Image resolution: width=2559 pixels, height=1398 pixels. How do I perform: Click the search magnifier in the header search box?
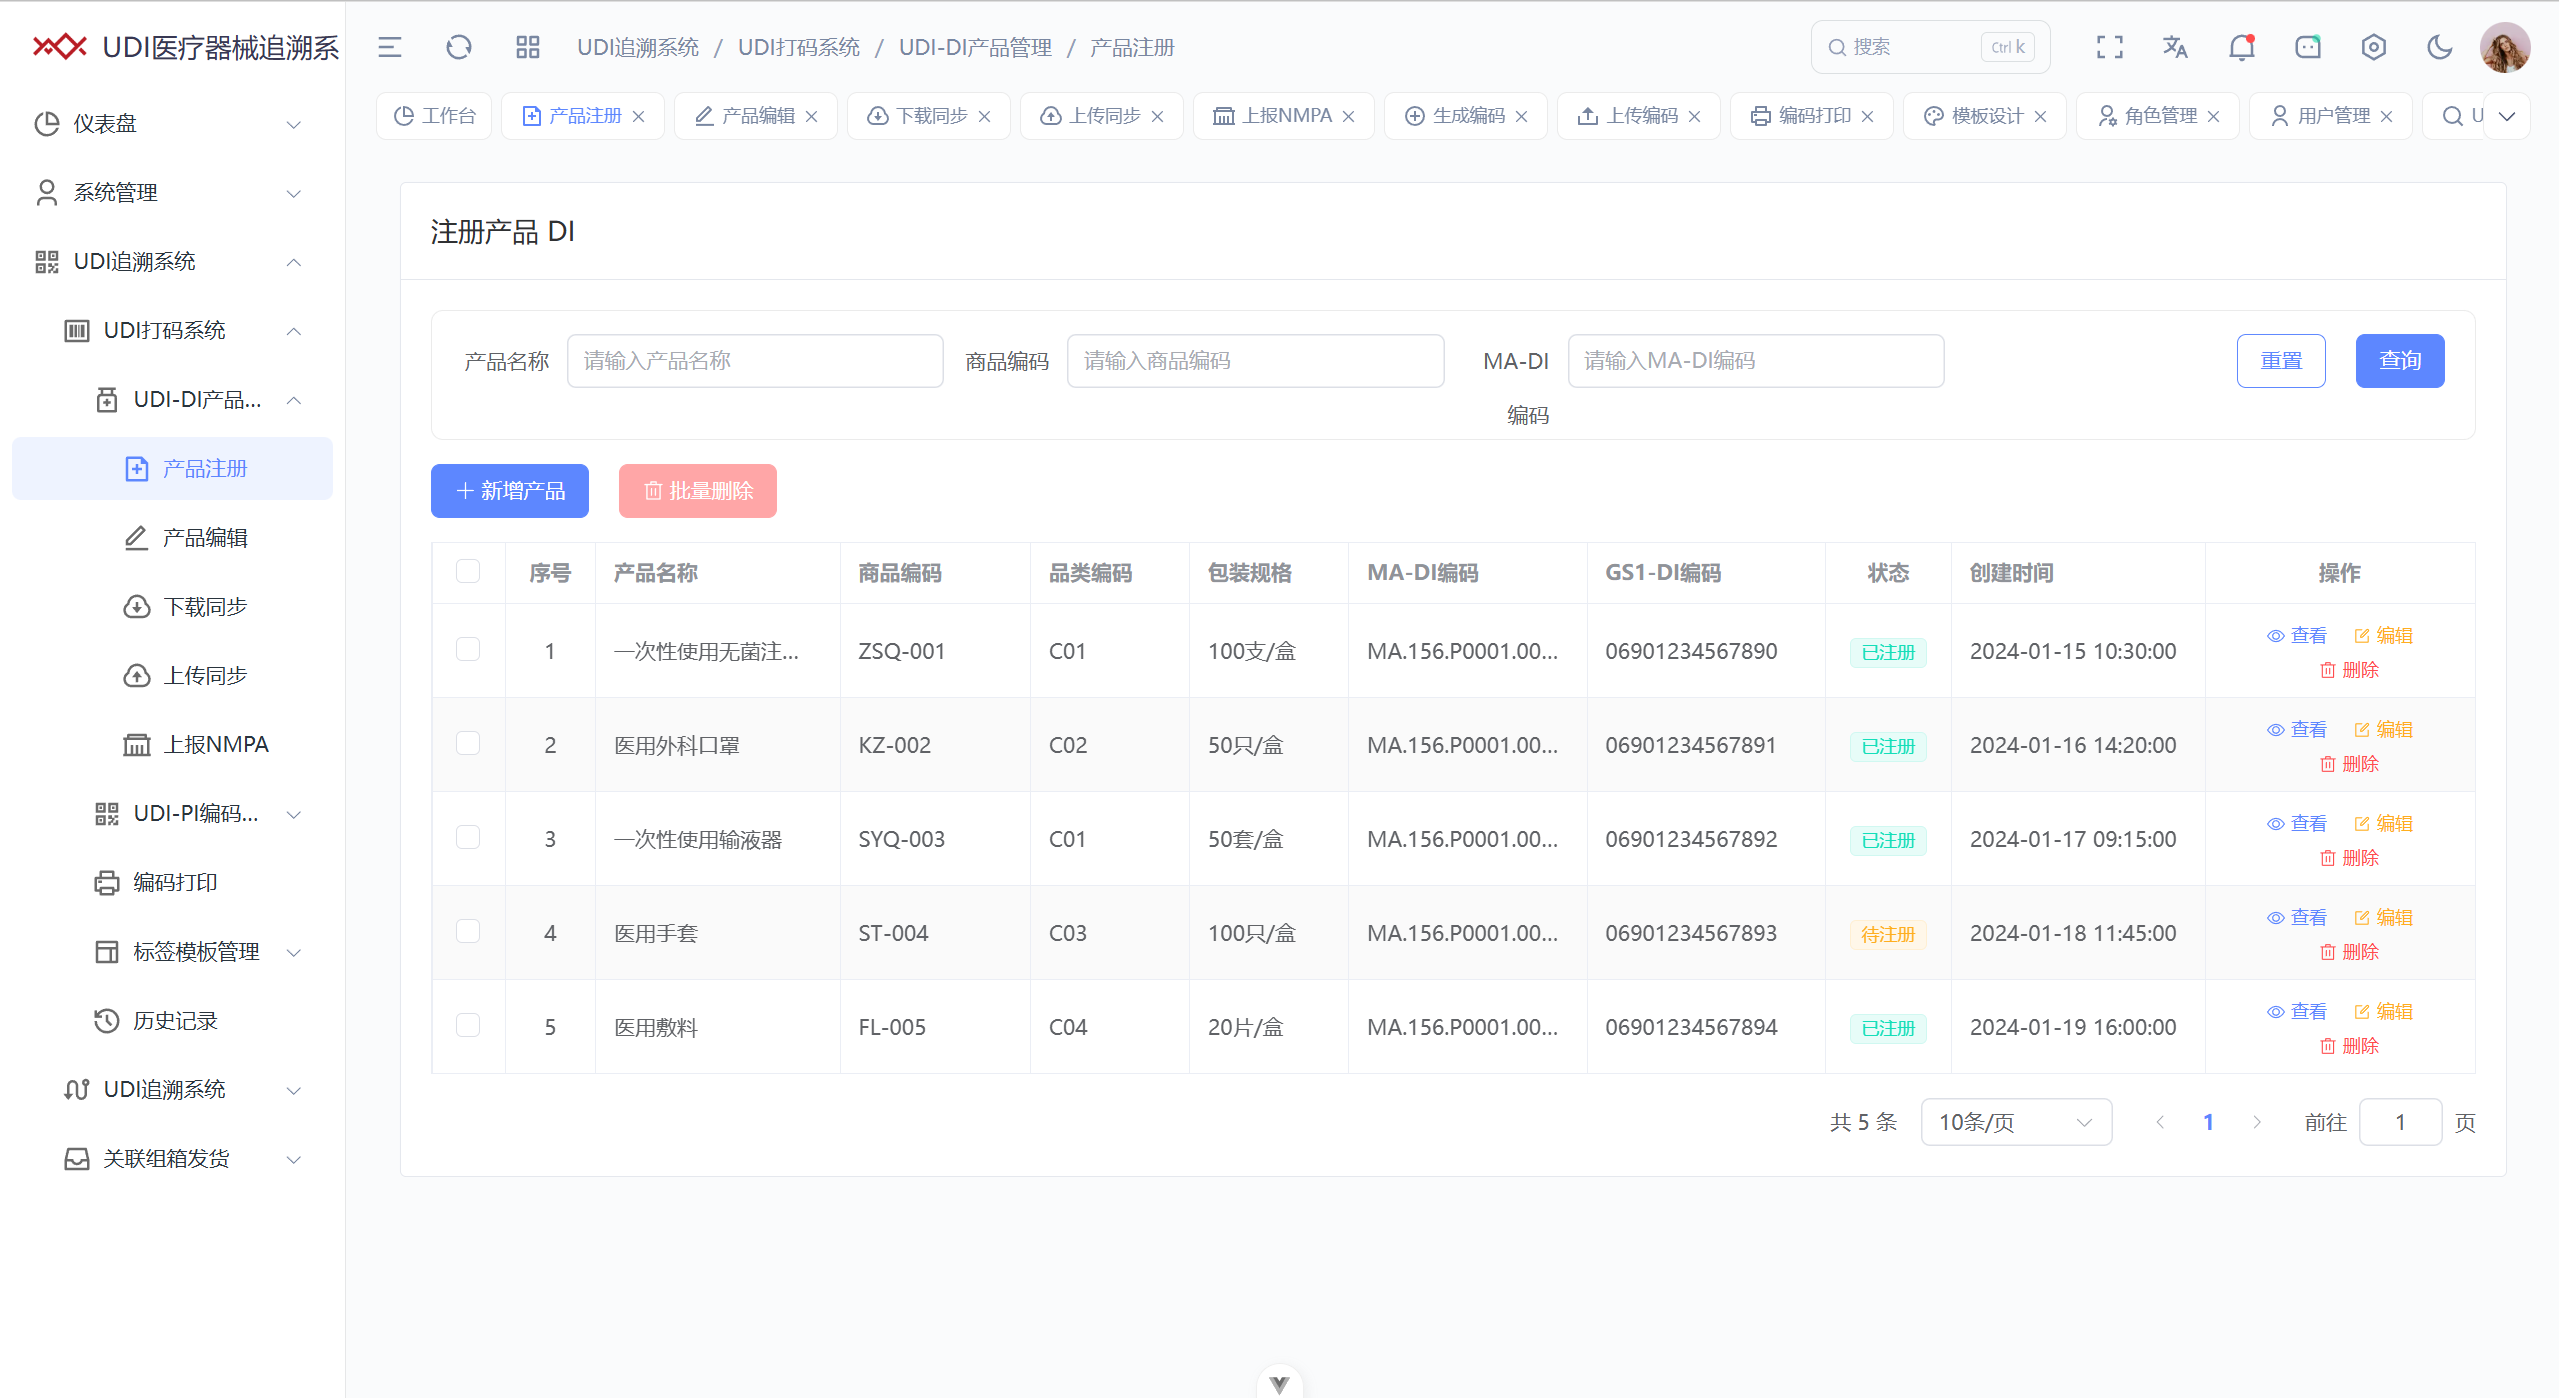tap(1837, 47)
